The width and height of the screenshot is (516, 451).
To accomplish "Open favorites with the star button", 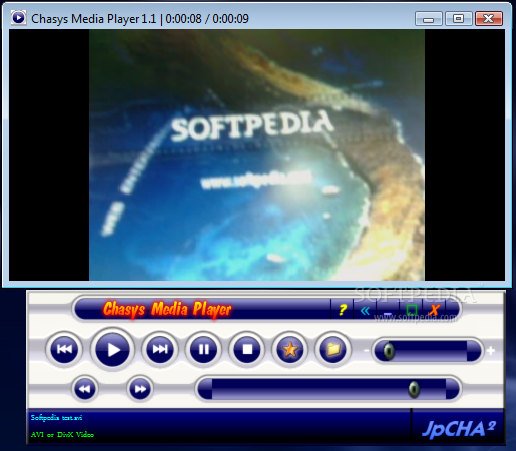I will 290,349.
